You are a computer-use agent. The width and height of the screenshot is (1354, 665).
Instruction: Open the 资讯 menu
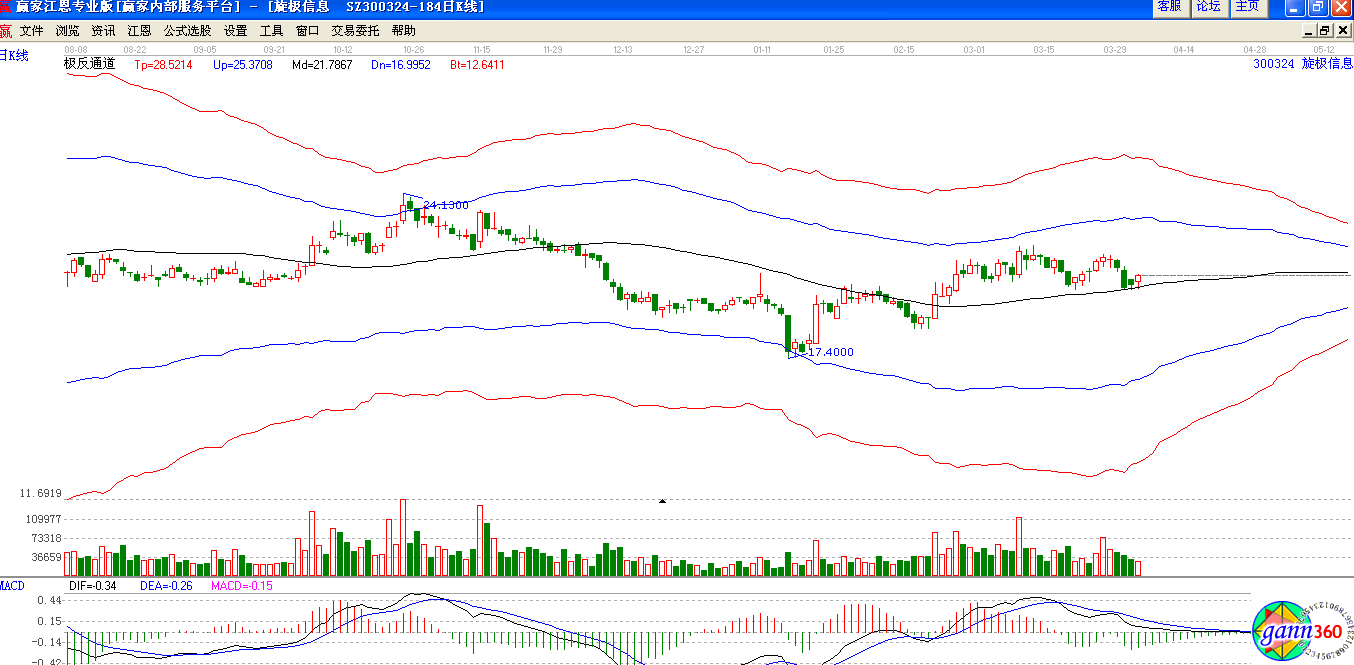pyautogui.click(x=103, y=31)
